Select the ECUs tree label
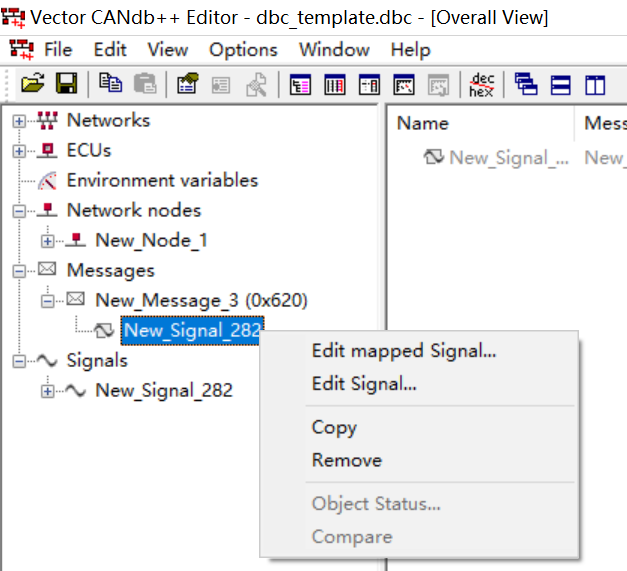The image size is (627, 571). pyautogui.click(x=89, y=151)
